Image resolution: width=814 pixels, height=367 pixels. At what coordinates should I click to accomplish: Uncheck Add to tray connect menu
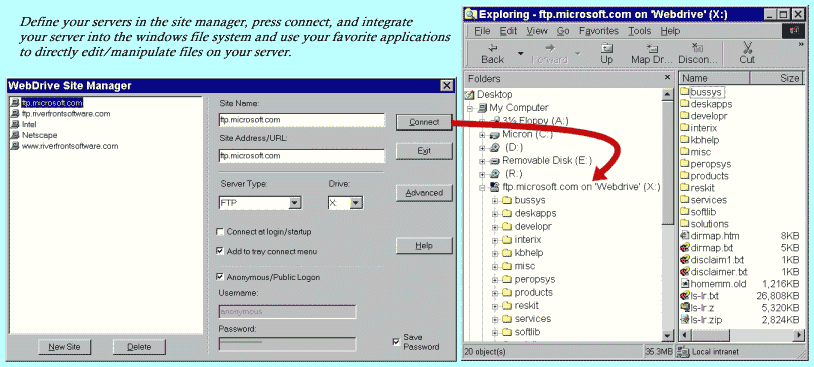tap(220, 251)
